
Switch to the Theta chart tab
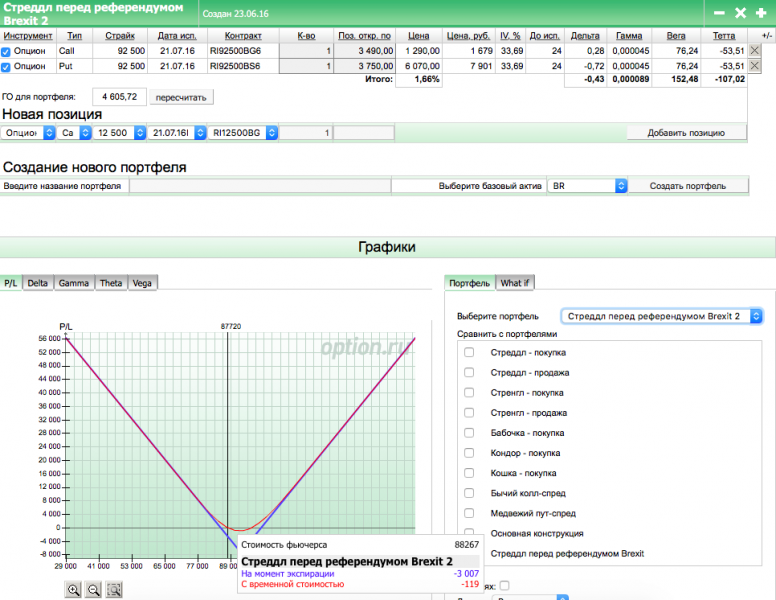pyautogui.click(x=111, y=283)
